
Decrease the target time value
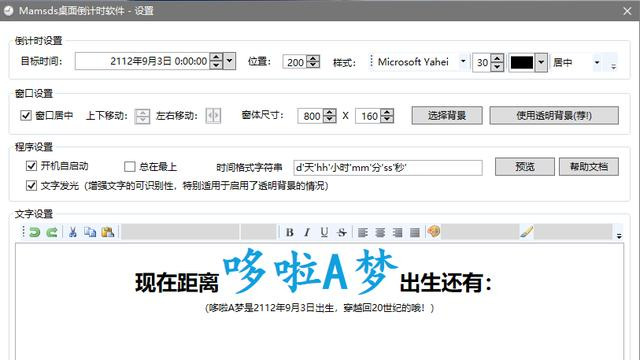click(216, 66)
